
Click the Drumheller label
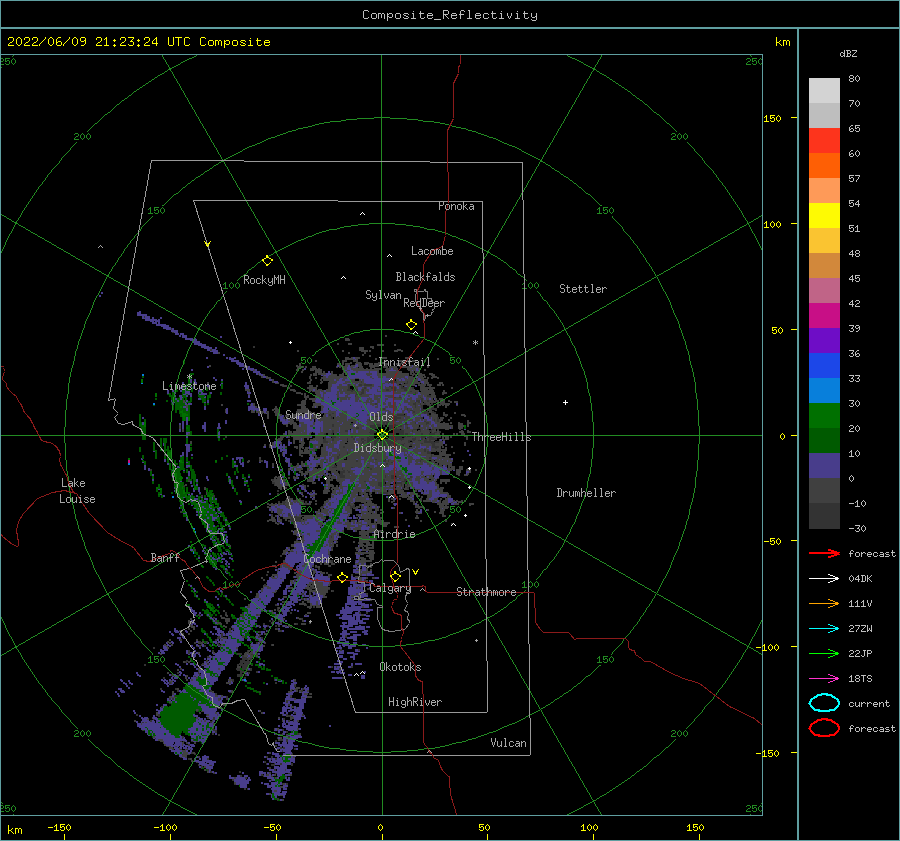(586, 493)
